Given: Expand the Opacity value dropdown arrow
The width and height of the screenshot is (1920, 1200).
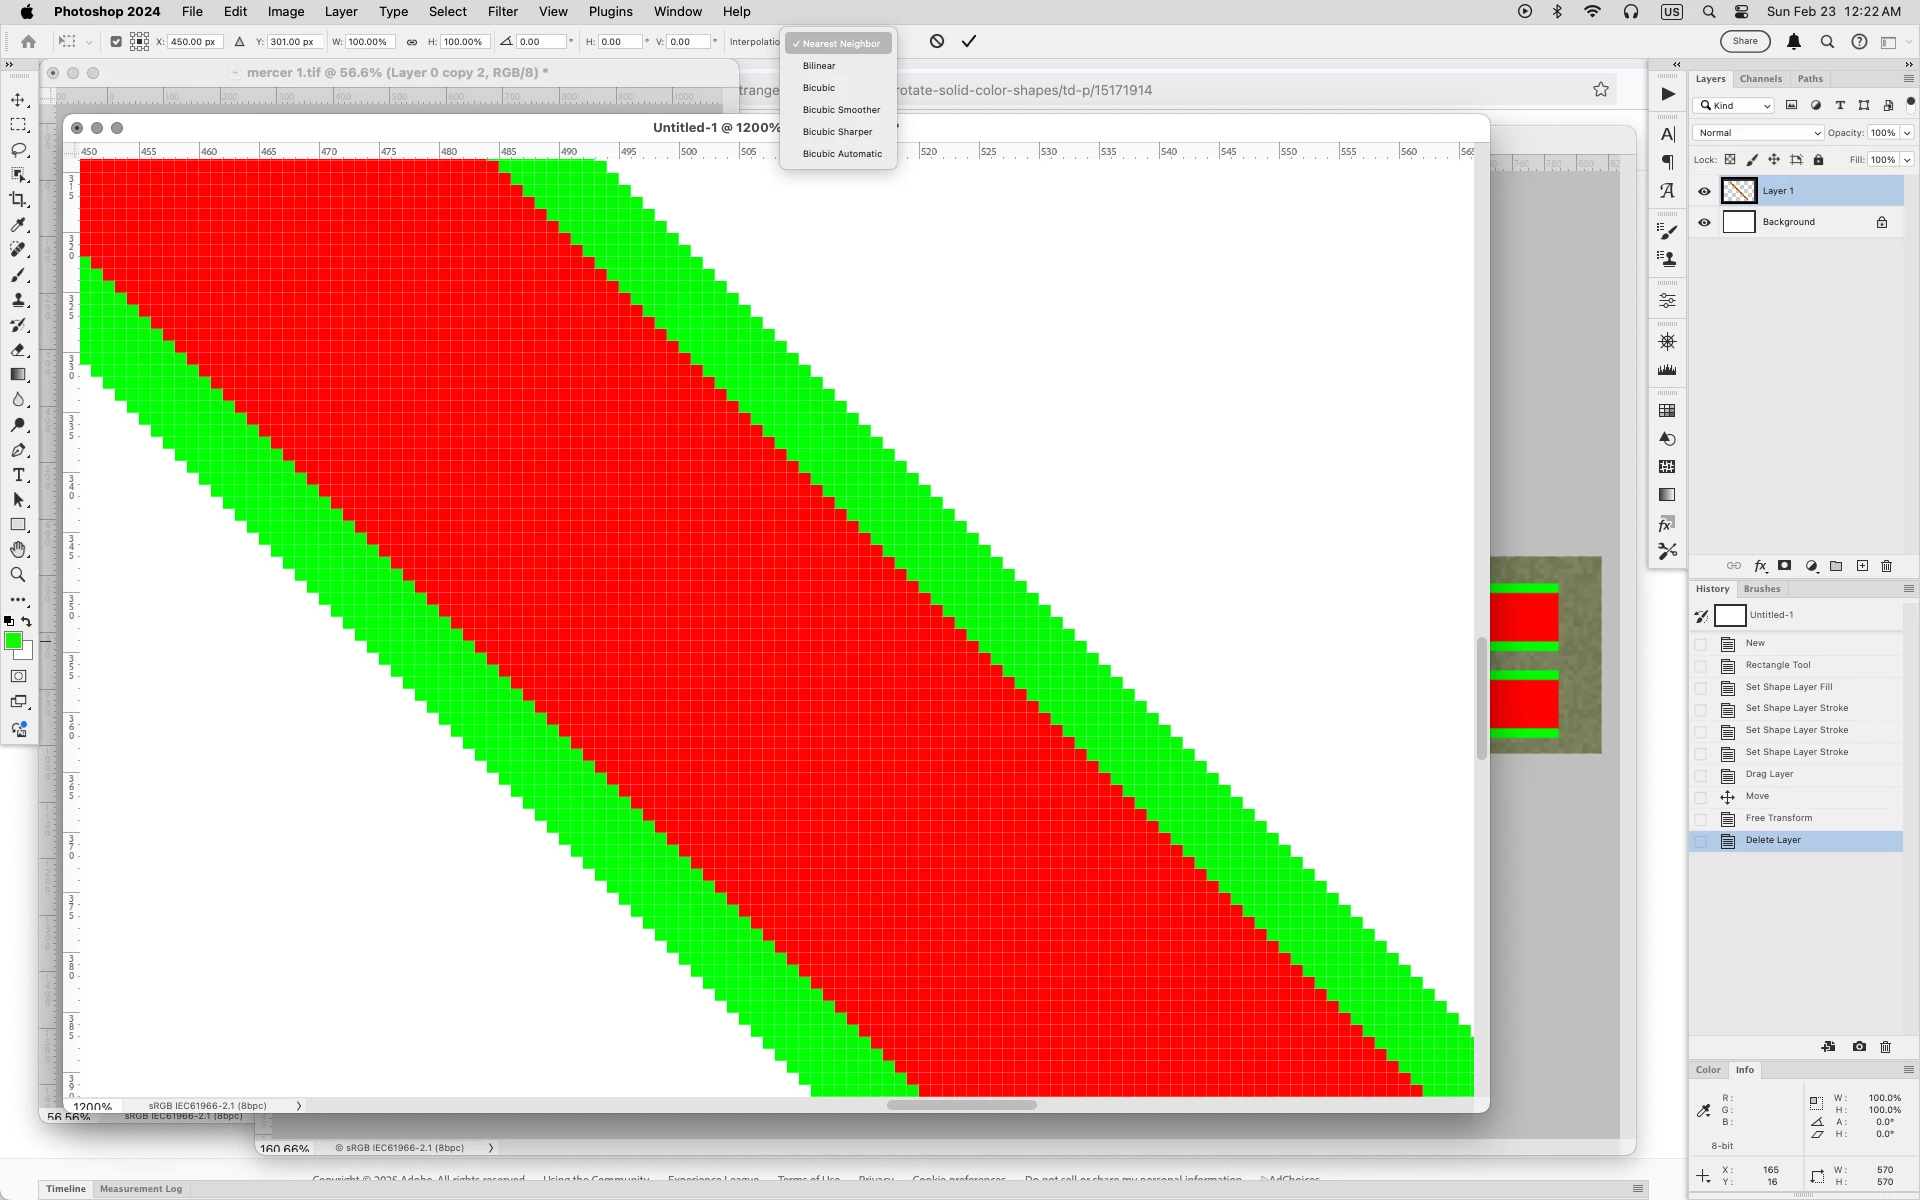Looking at the screenshot, I should [1907, 133].
